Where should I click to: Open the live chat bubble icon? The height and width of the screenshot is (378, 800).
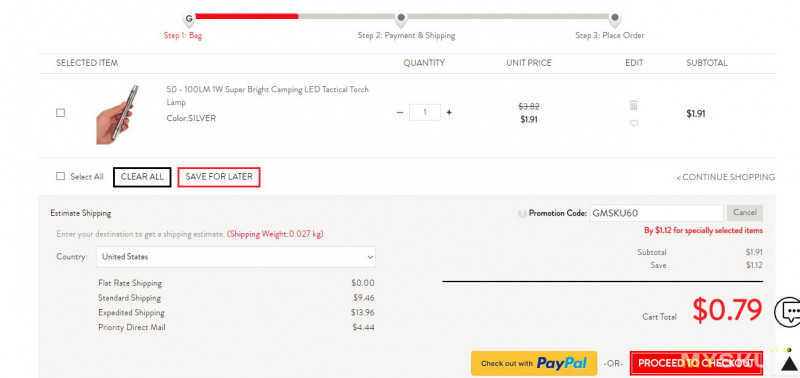pos(788,311)
